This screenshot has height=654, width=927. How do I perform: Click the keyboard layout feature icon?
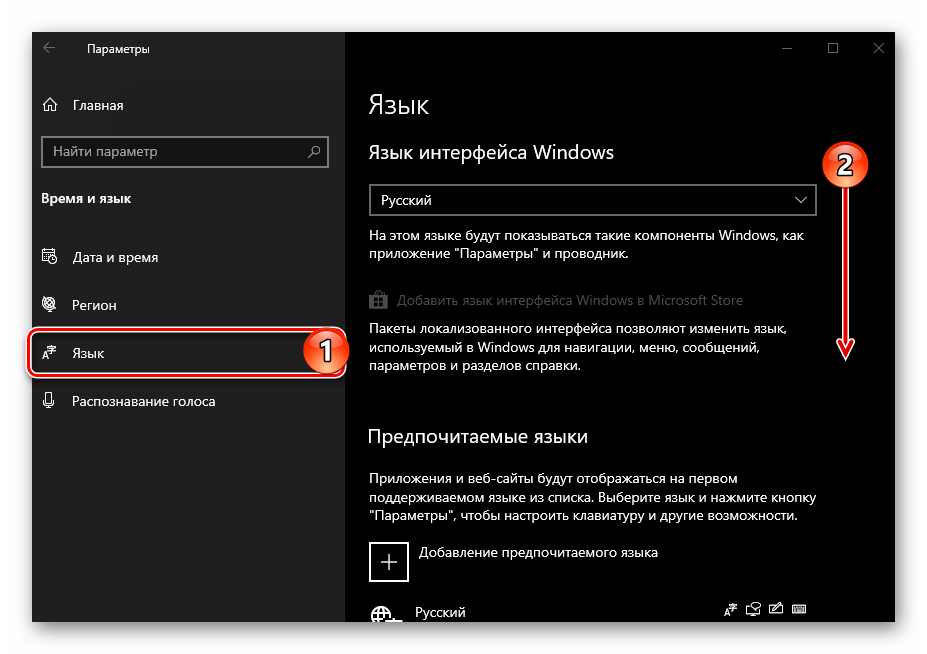tap(799, 610)
